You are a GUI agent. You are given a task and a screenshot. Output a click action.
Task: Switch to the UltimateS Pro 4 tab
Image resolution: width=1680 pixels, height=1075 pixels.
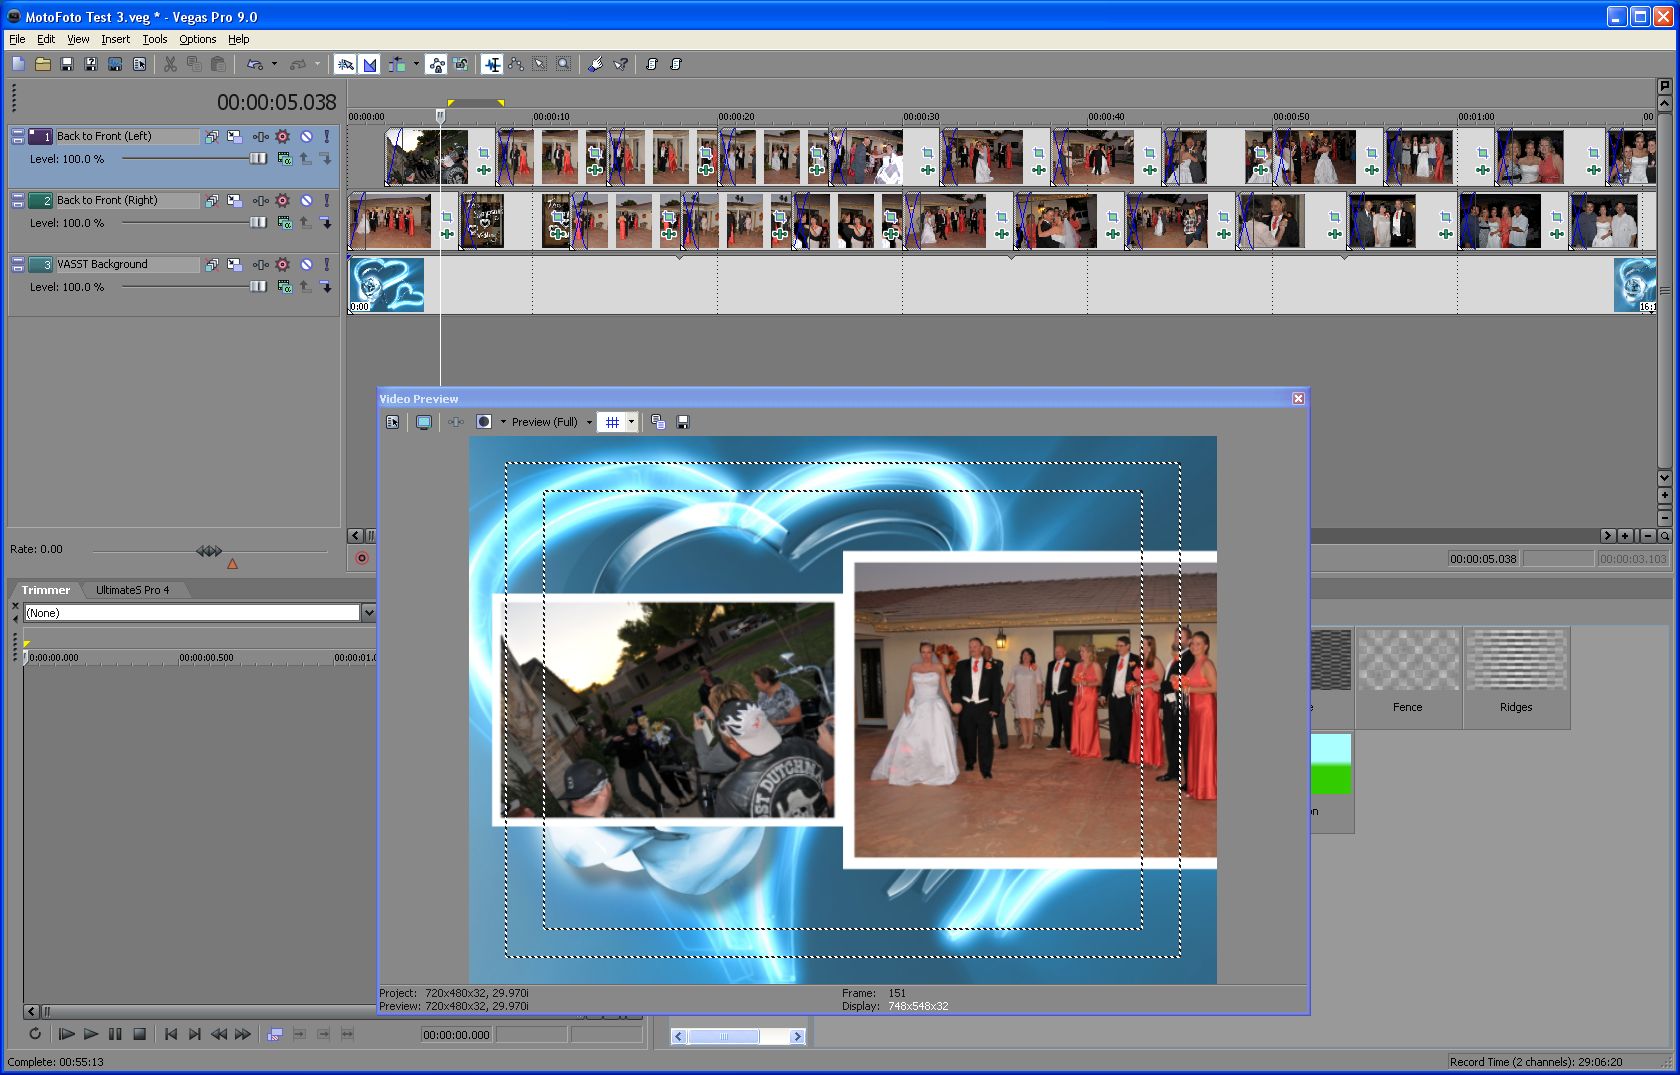[132, 590]
